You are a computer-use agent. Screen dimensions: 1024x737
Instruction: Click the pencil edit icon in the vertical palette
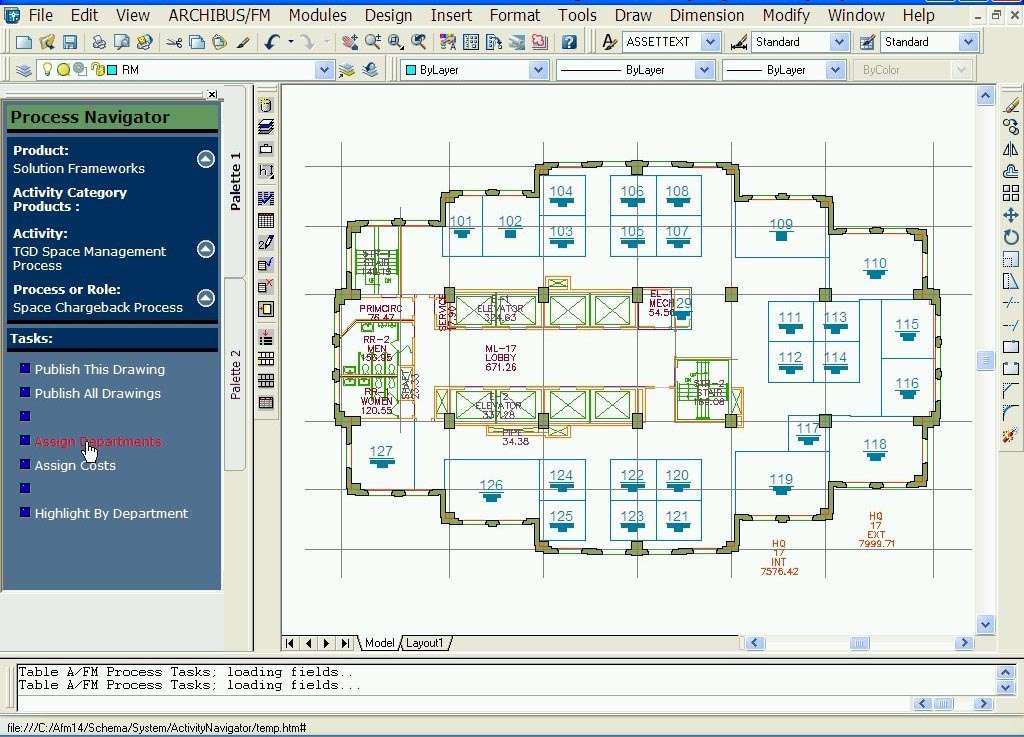tap(266, 243)
